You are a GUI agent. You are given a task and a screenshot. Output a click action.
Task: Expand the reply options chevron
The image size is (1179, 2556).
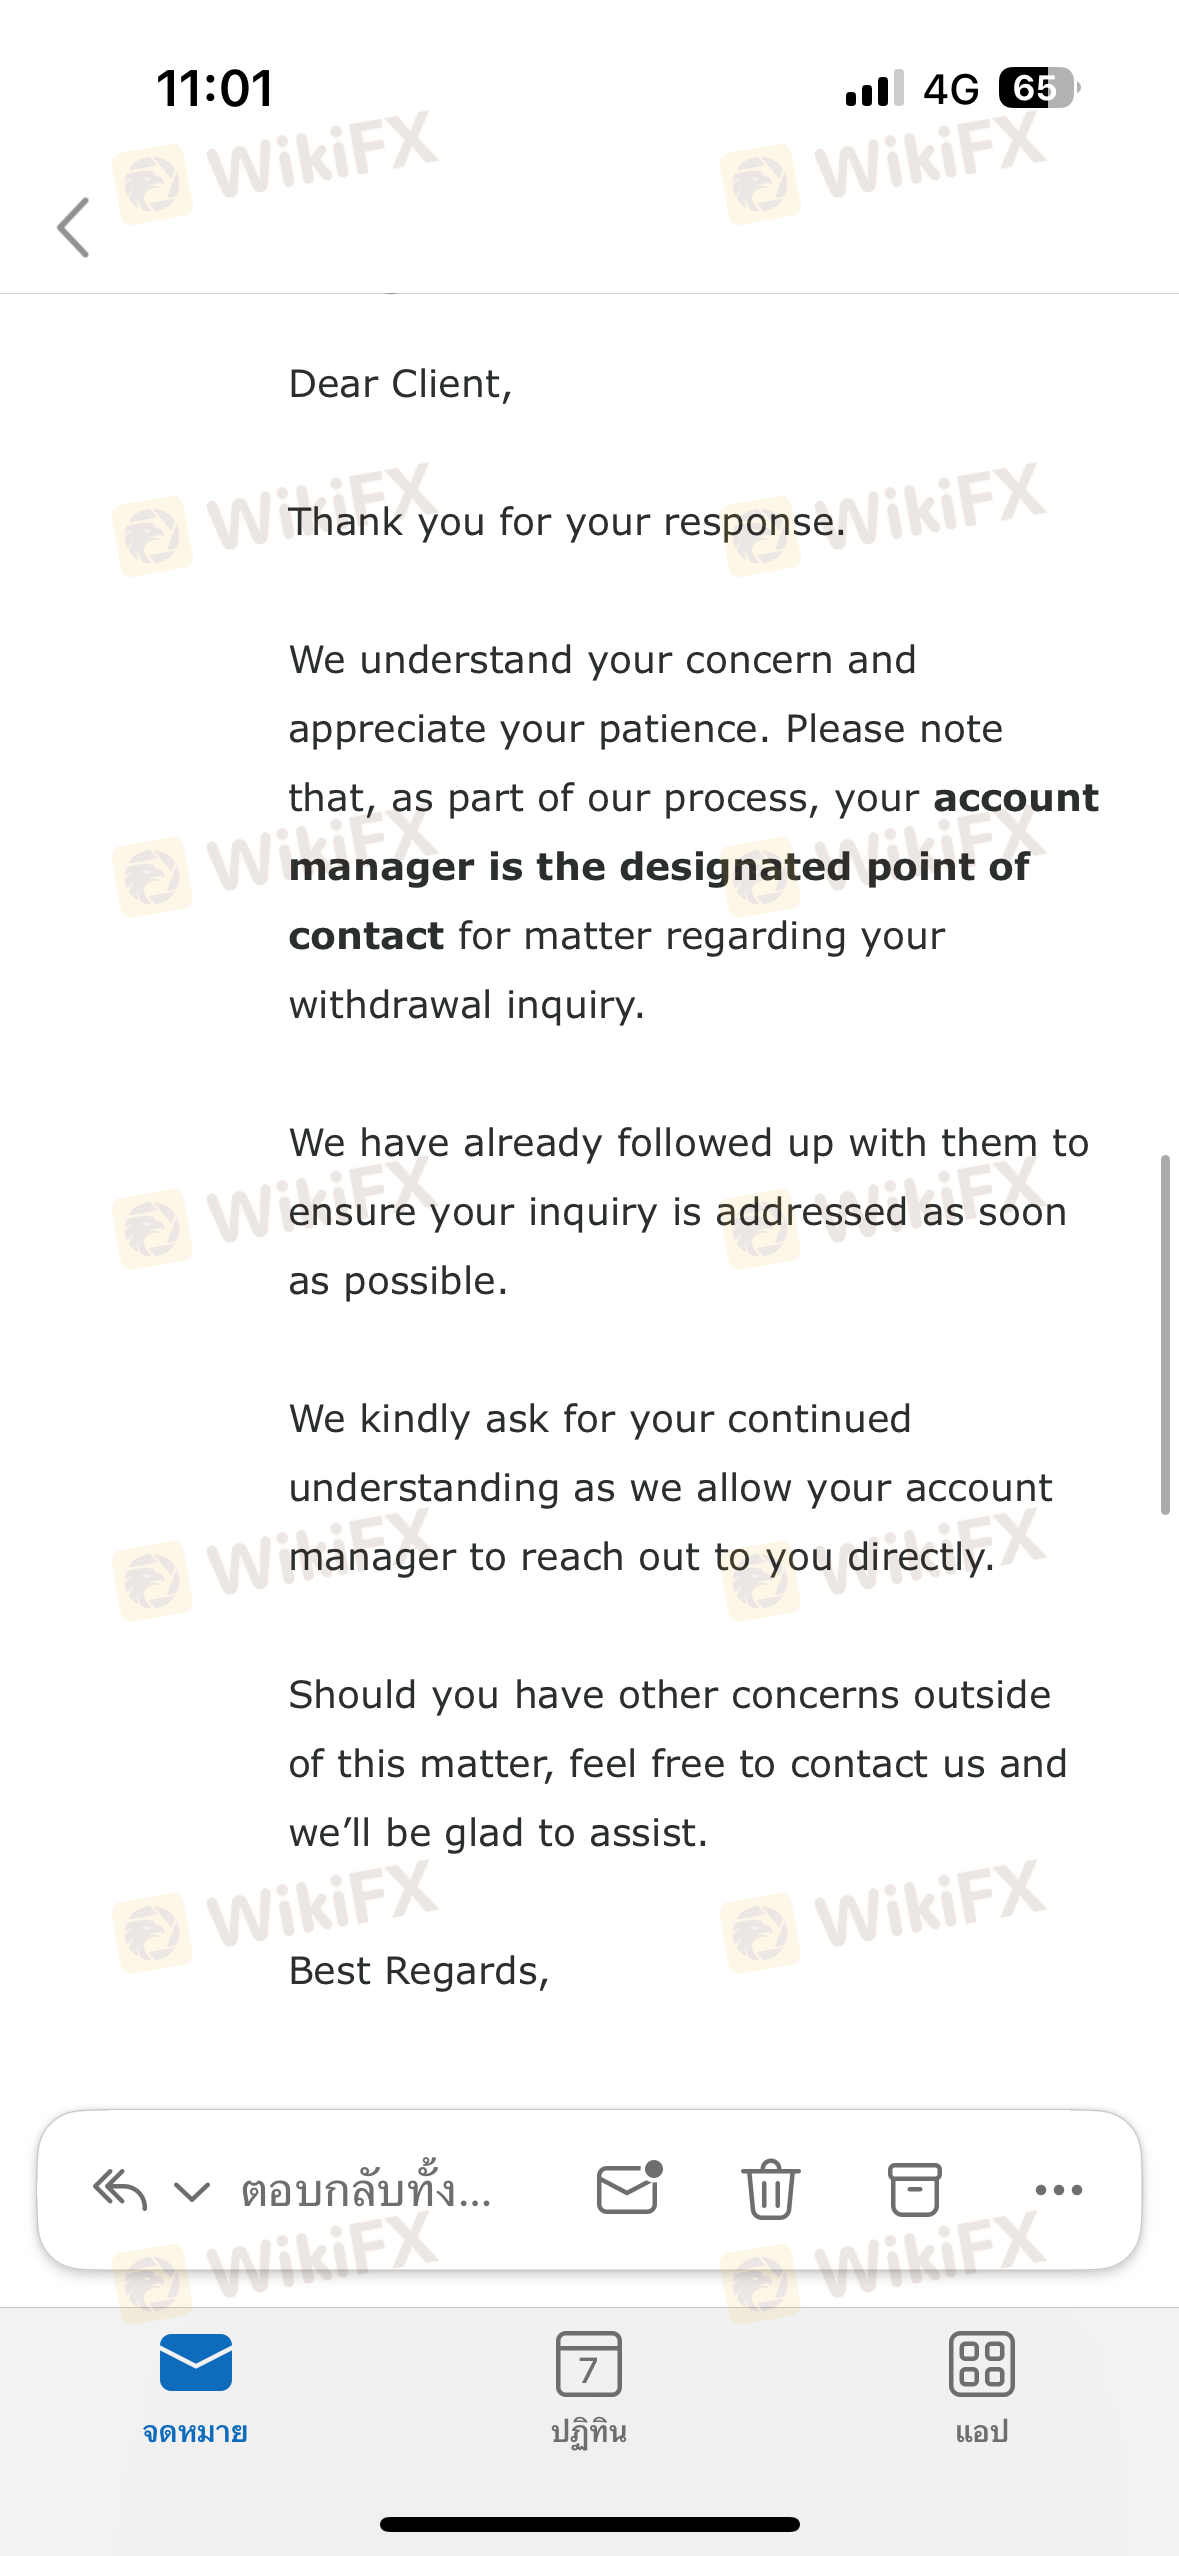(x=192, y=2192)
